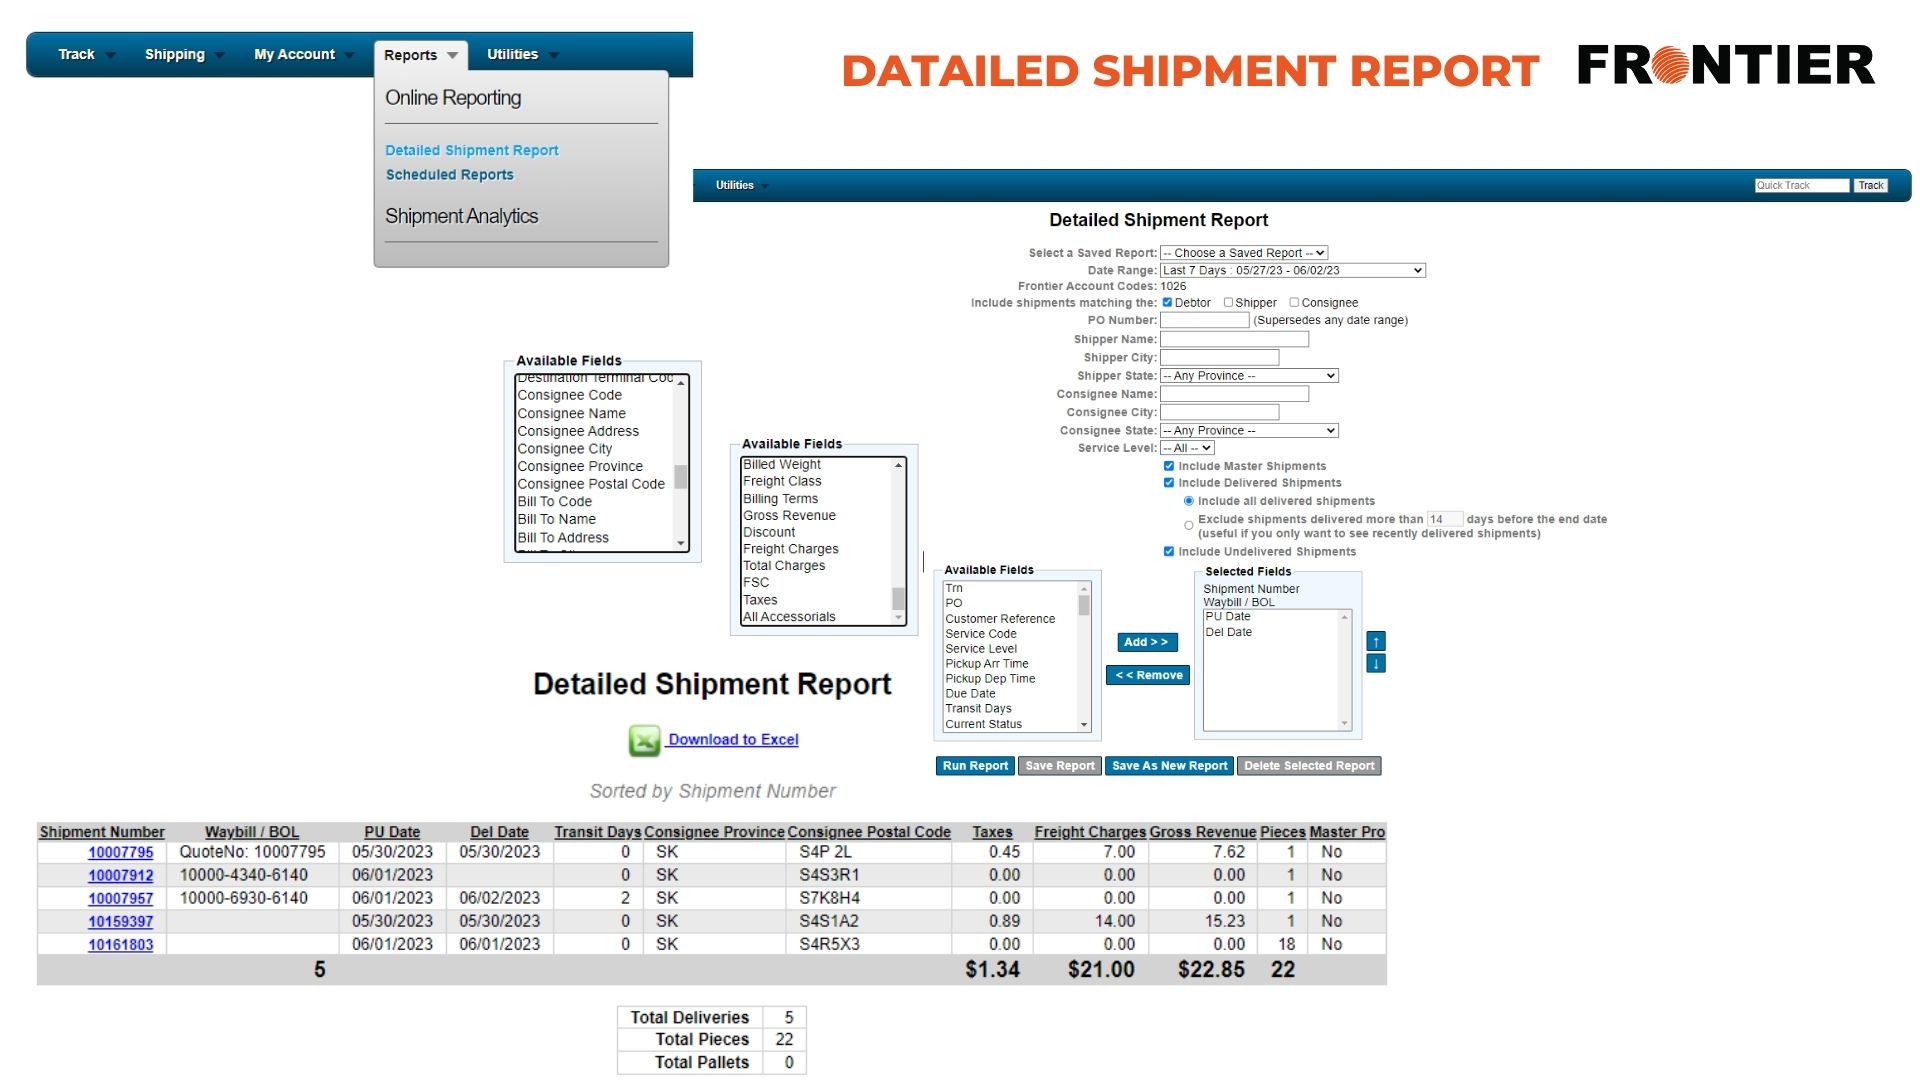Click the Consignee City input field
Screen dimensions: 1920x1080
(1219, 412)
